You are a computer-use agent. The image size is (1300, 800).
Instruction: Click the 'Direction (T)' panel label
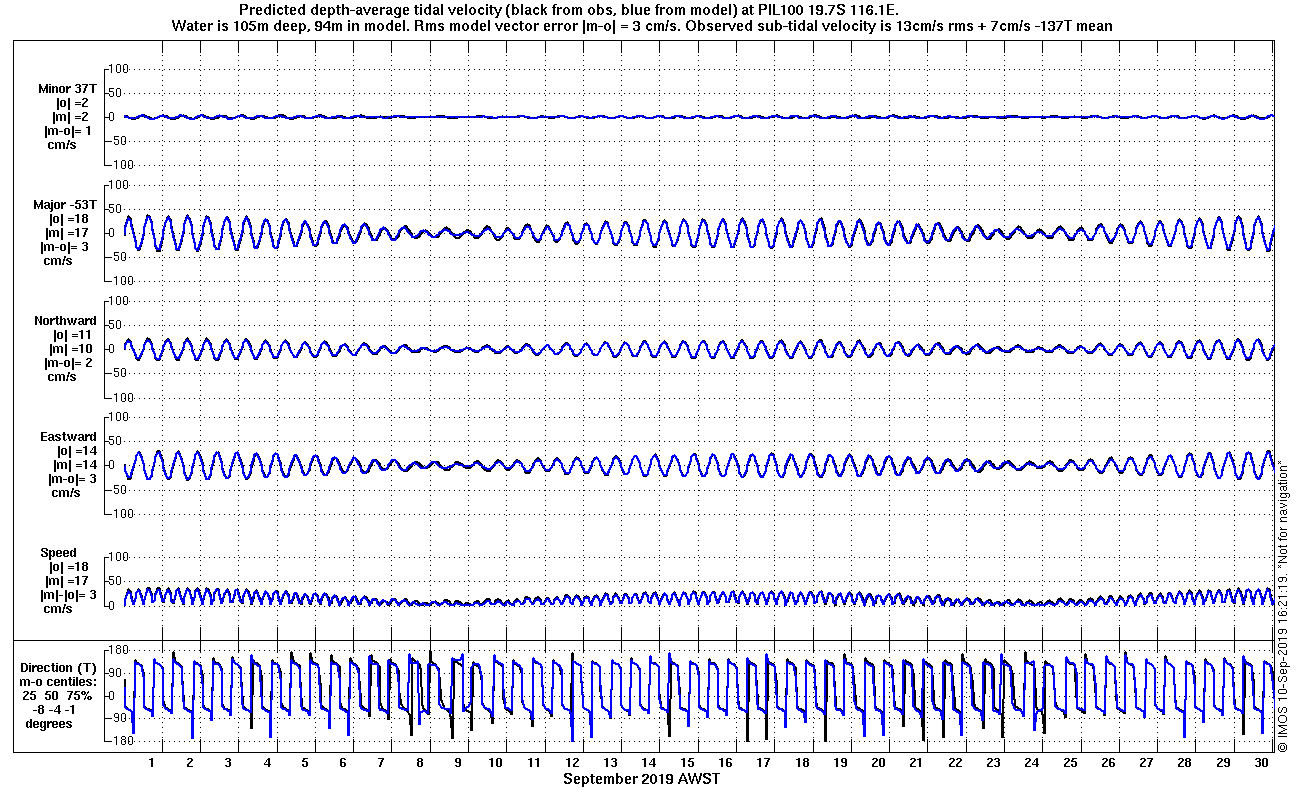(60, 668)
